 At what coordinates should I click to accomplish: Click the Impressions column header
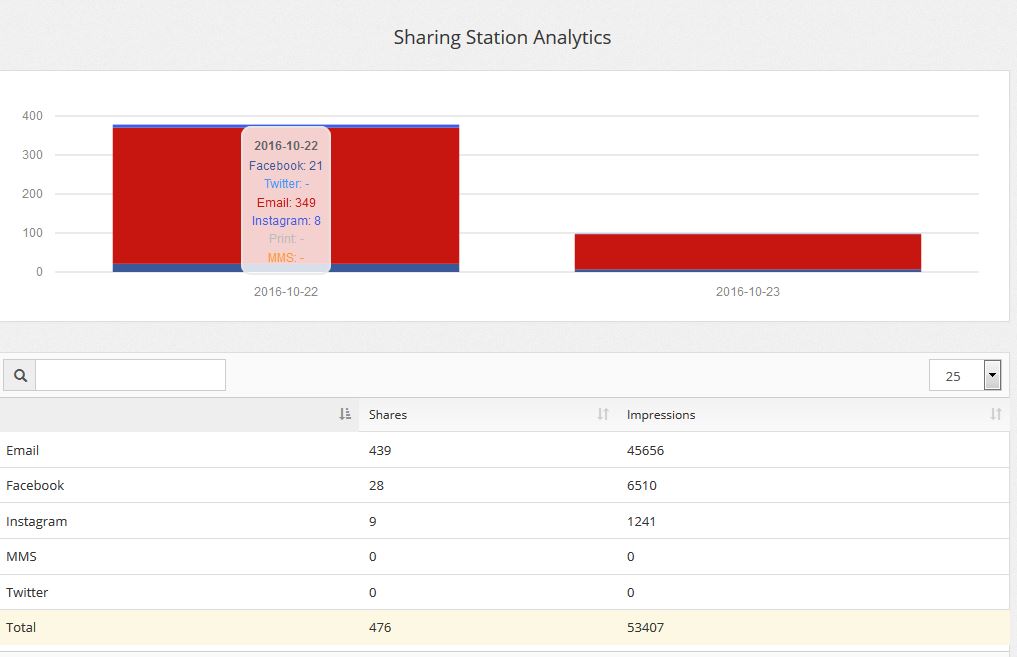pyautogui.click(x=660, y=414)
